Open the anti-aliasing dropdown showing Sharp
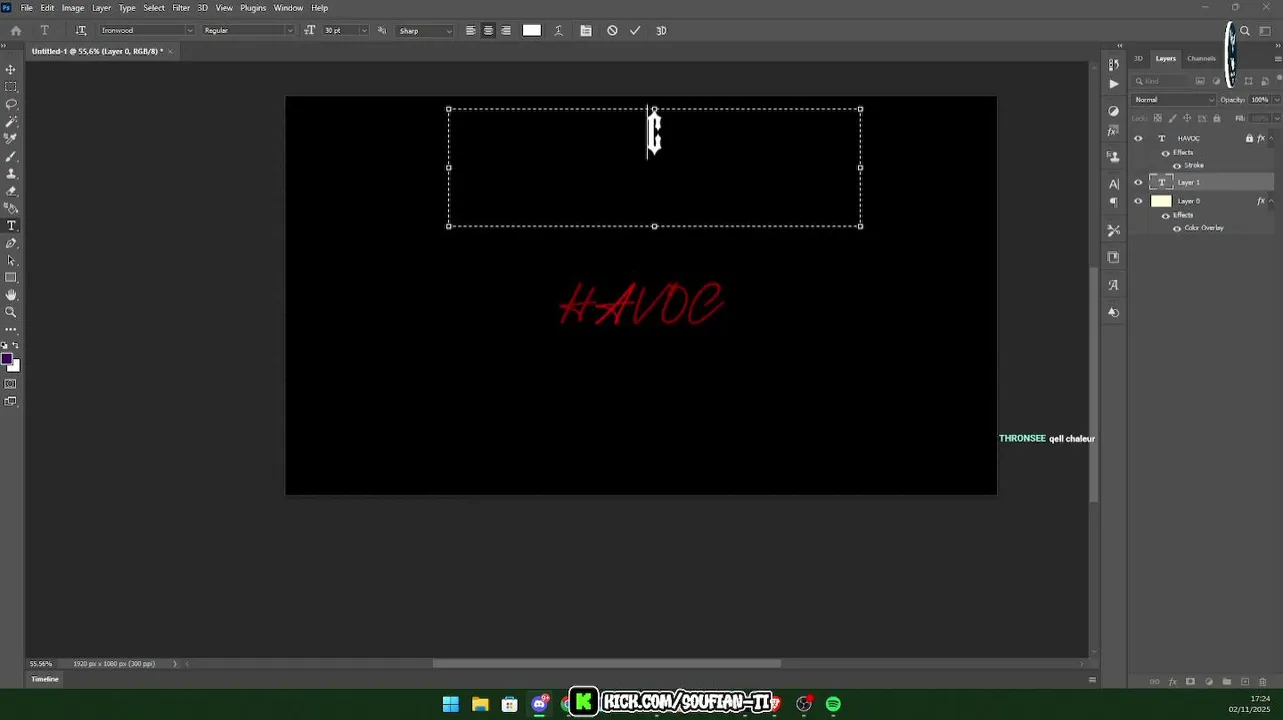The height and width of the screenshot is (720, 1283). 425,31
